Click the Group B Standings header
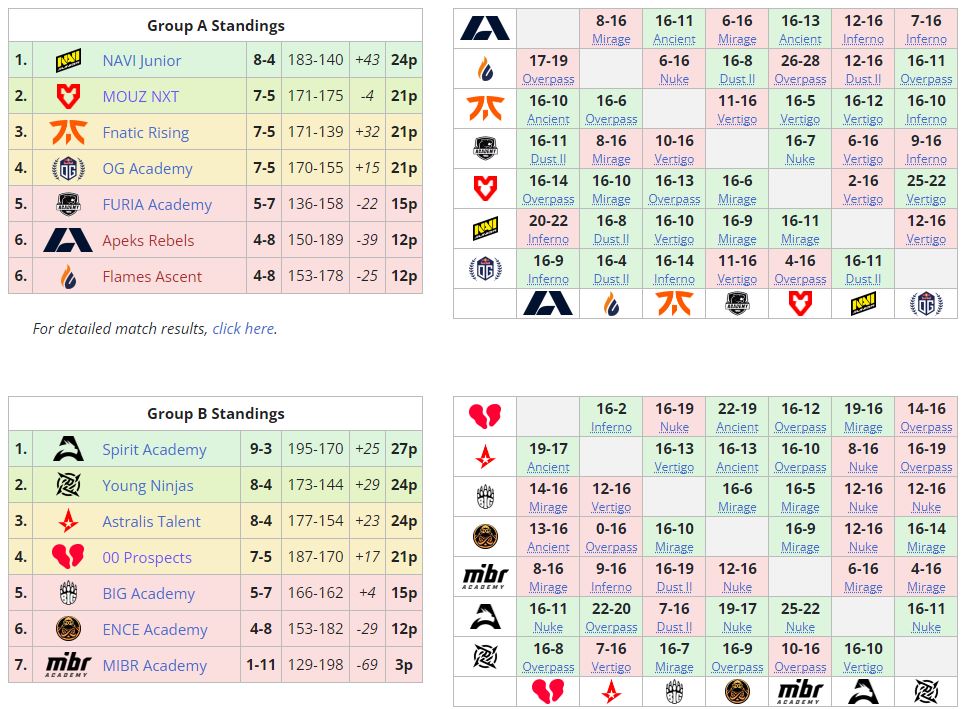This screenshot has height=709, width=961. click(215, 413)
